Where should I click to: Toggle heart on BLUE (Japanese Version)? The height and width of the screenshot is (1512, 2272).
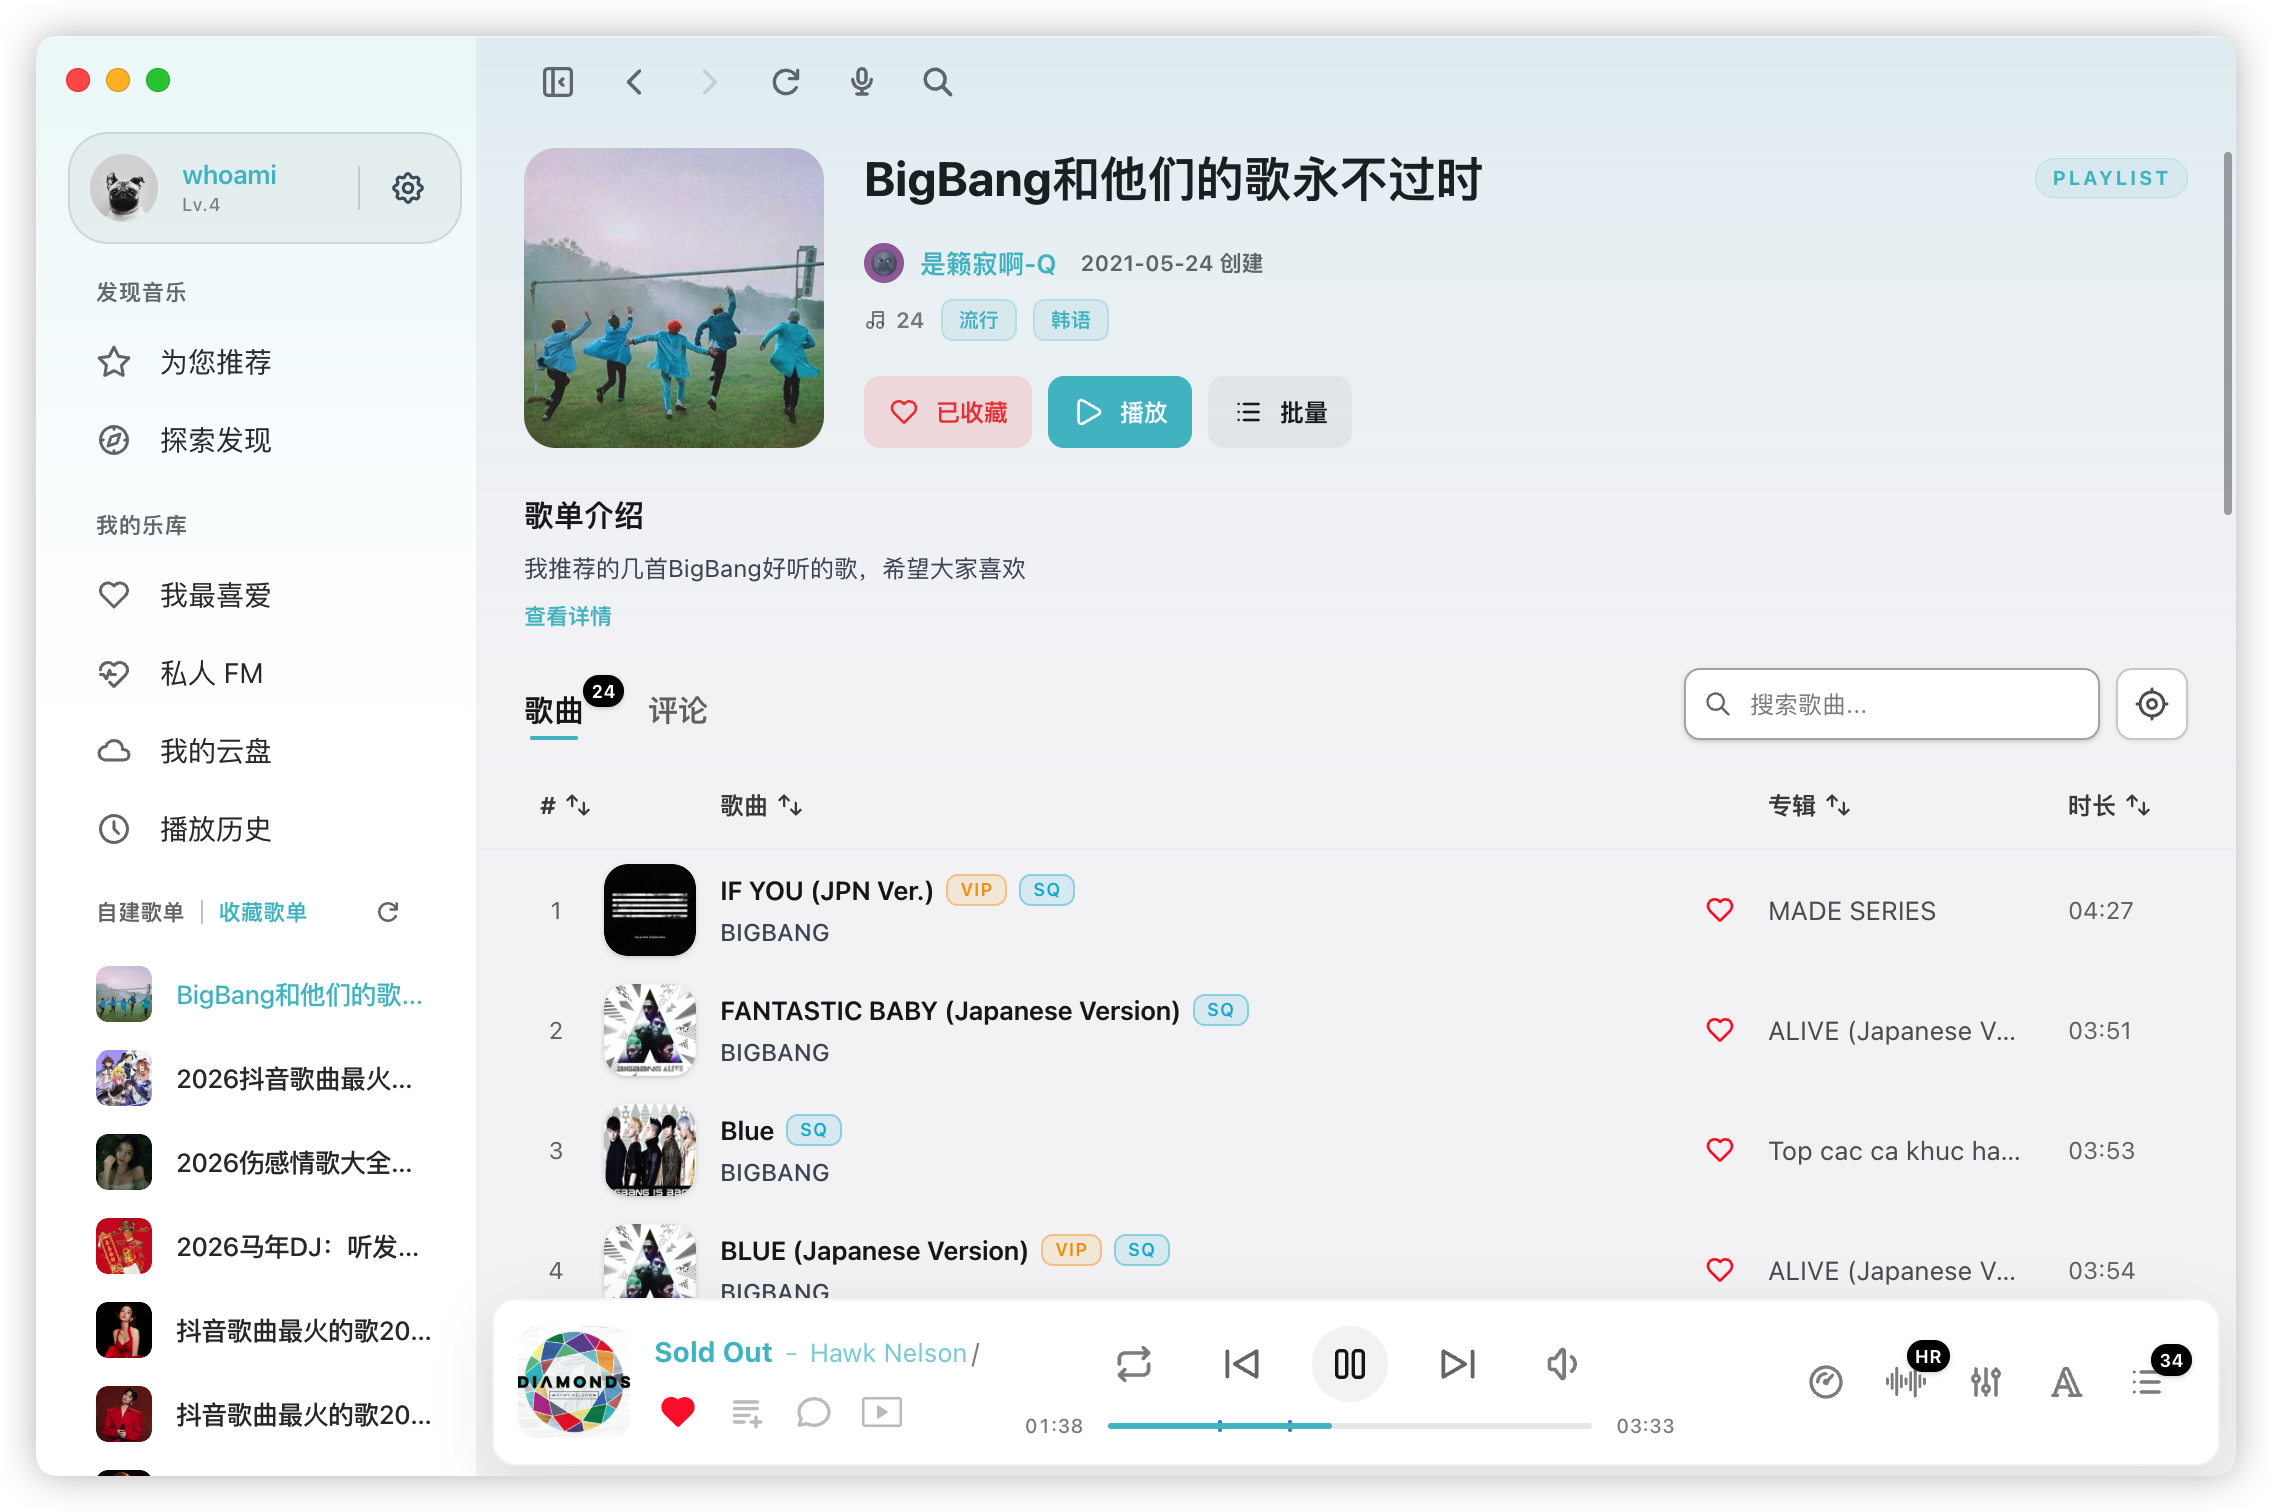click(1720, 1270)
